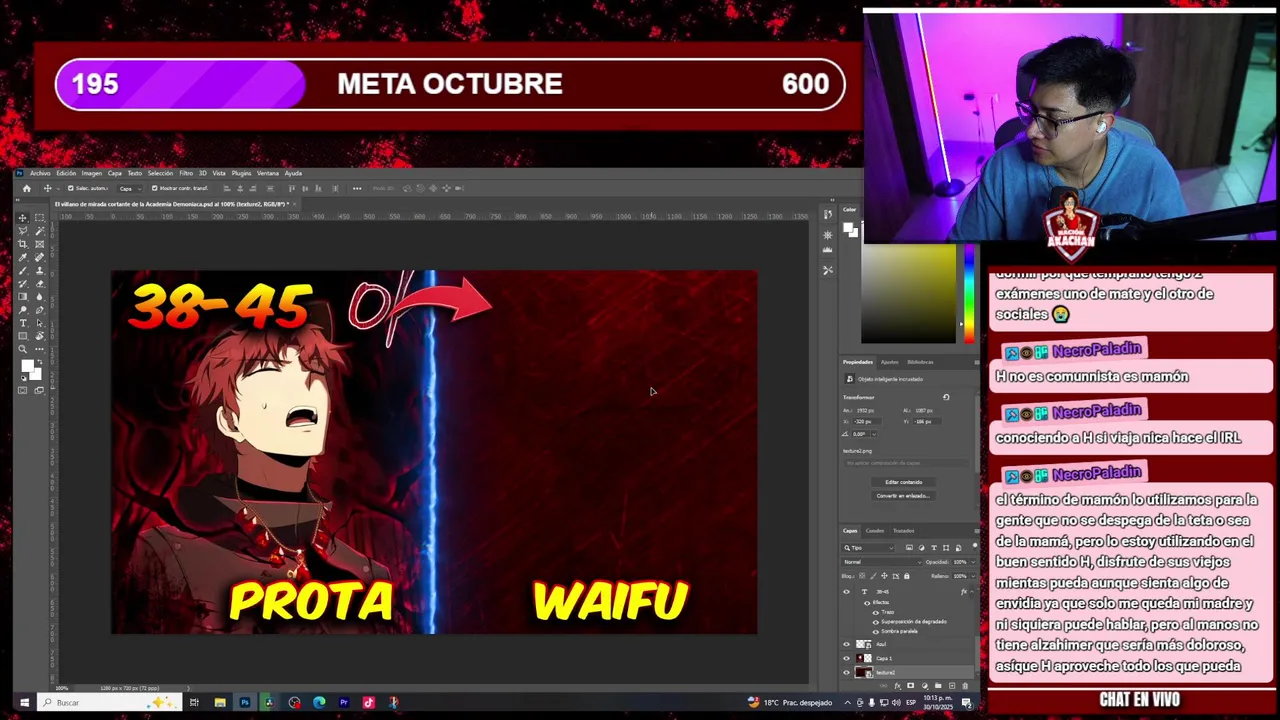The height and width of the screenshot is (720, 1280).
Task: Select the Brush tool
Action: [x=22, y=270]
